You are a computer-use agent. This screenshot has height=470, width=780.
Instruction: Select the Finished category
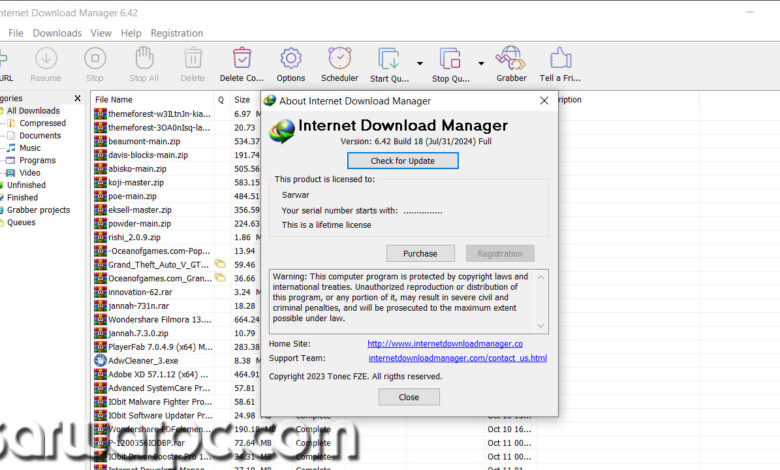click(x=22, y=197)
